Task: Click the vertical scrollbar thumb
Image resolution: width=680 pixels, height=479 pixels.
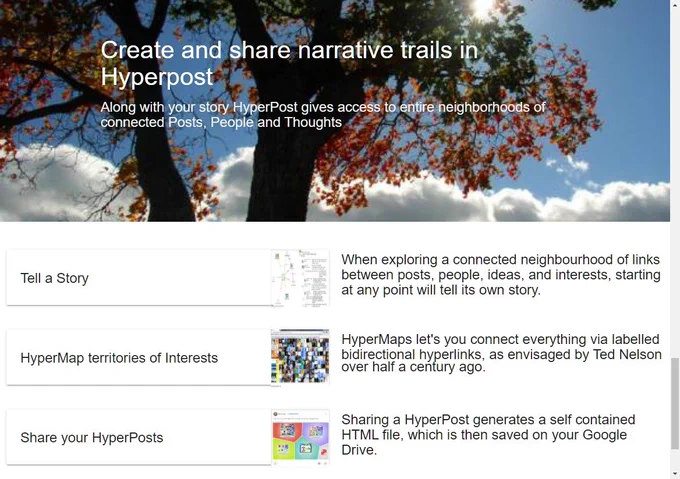Action: [675, 404]
